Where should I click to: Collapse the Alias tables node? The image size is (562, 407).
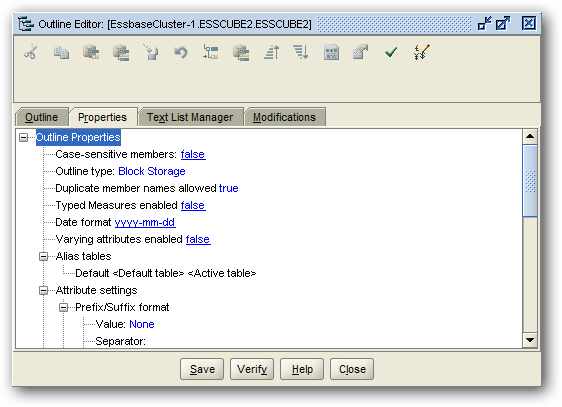point(43,256)
